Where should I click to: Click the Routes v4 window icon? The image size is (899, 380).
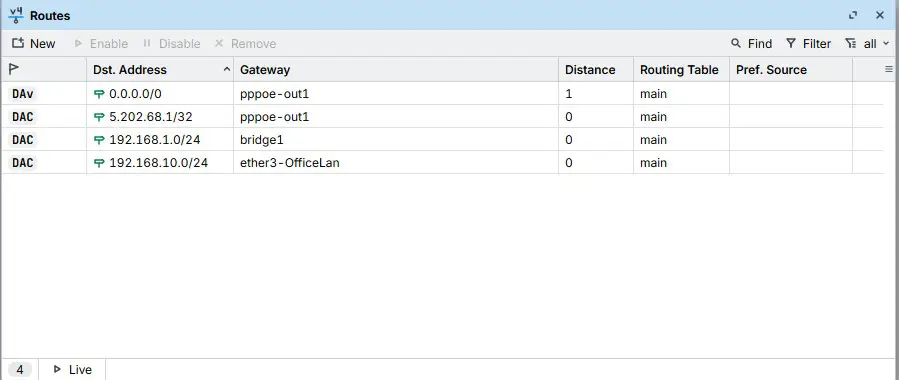pyautogui.click(x=16, y=15)
